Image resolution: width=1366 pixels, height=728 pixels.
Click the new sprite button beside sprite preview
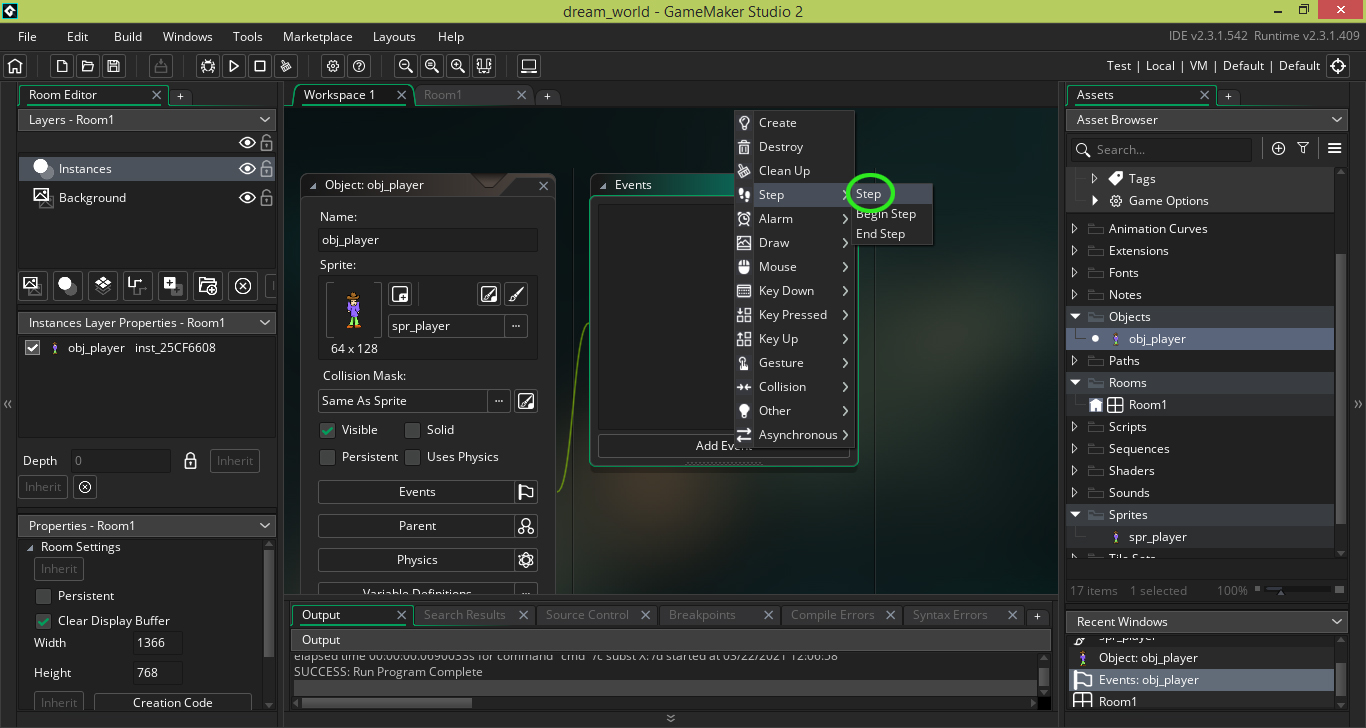(400, 294)
